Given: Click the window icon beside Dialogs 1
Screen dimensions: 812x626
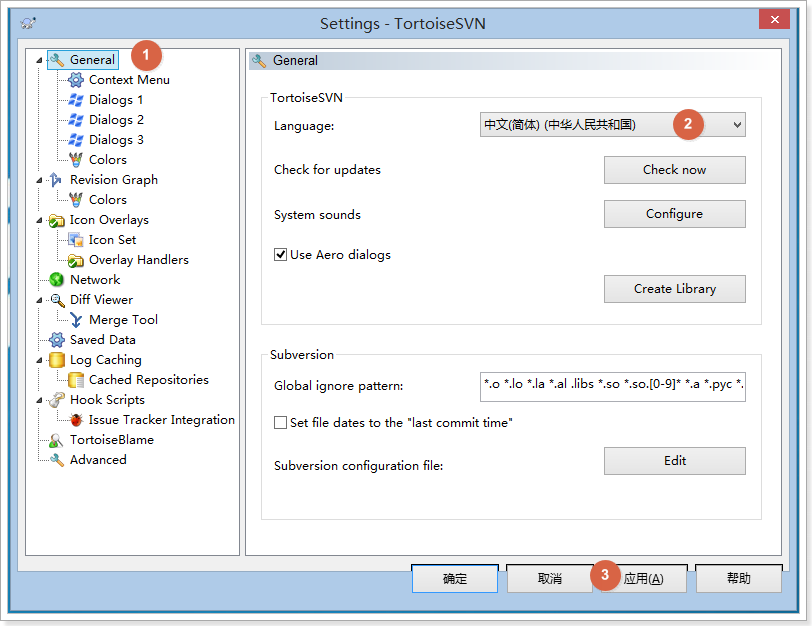Looking at the screenshot, I should coord(76,100).
